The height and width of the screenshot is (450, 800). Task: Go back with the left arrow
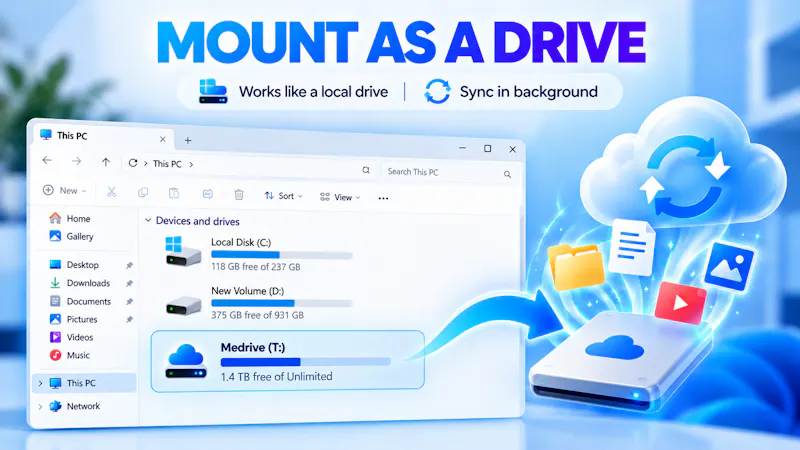47,160
